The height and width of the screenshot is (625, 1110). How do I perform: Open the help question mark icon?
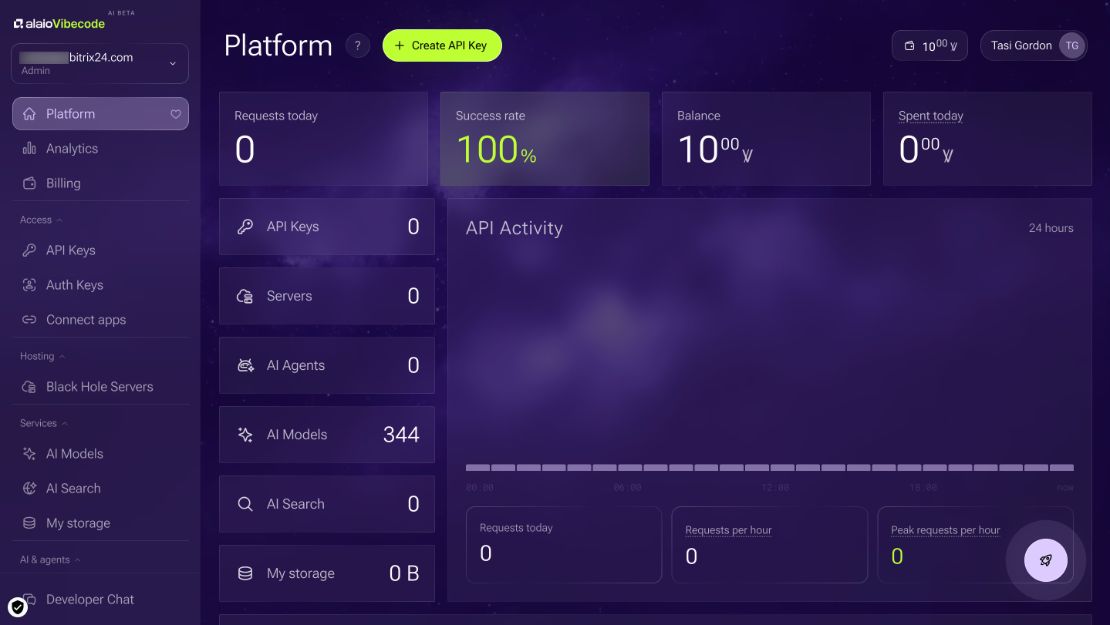(x=357, y=45)
